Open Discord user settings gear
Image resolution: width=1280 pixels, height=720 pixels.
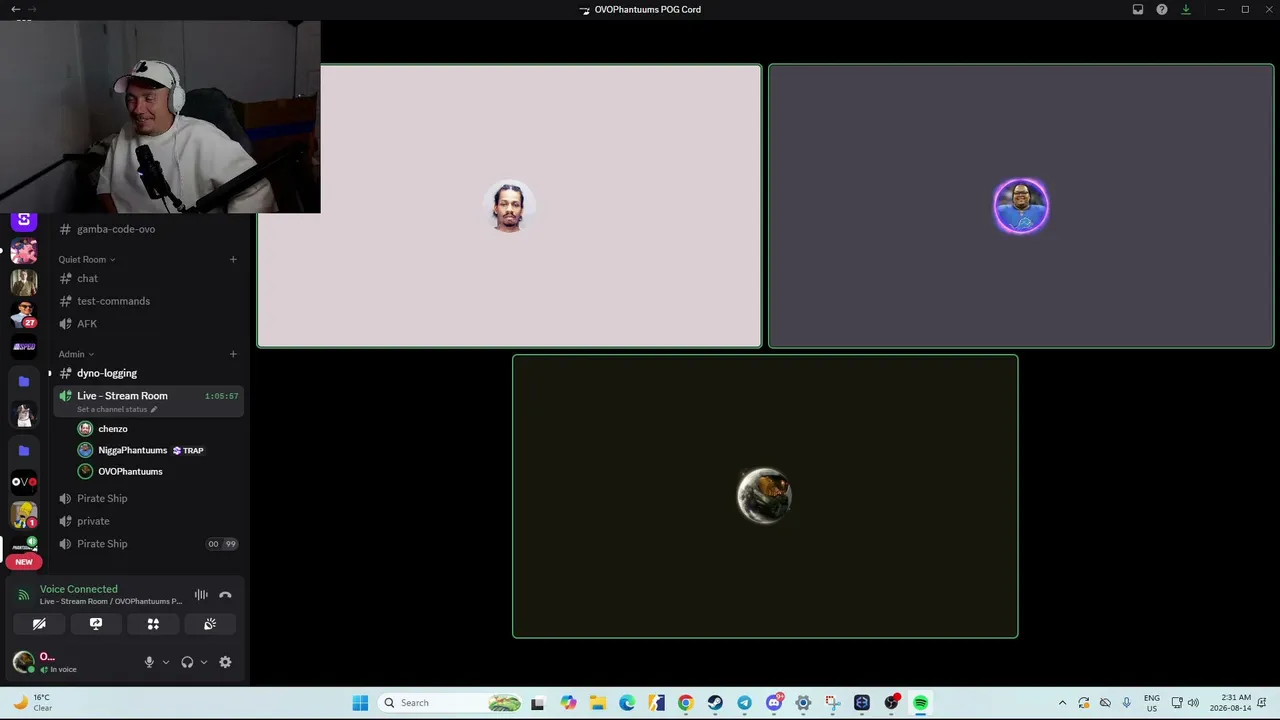(225, 662)
